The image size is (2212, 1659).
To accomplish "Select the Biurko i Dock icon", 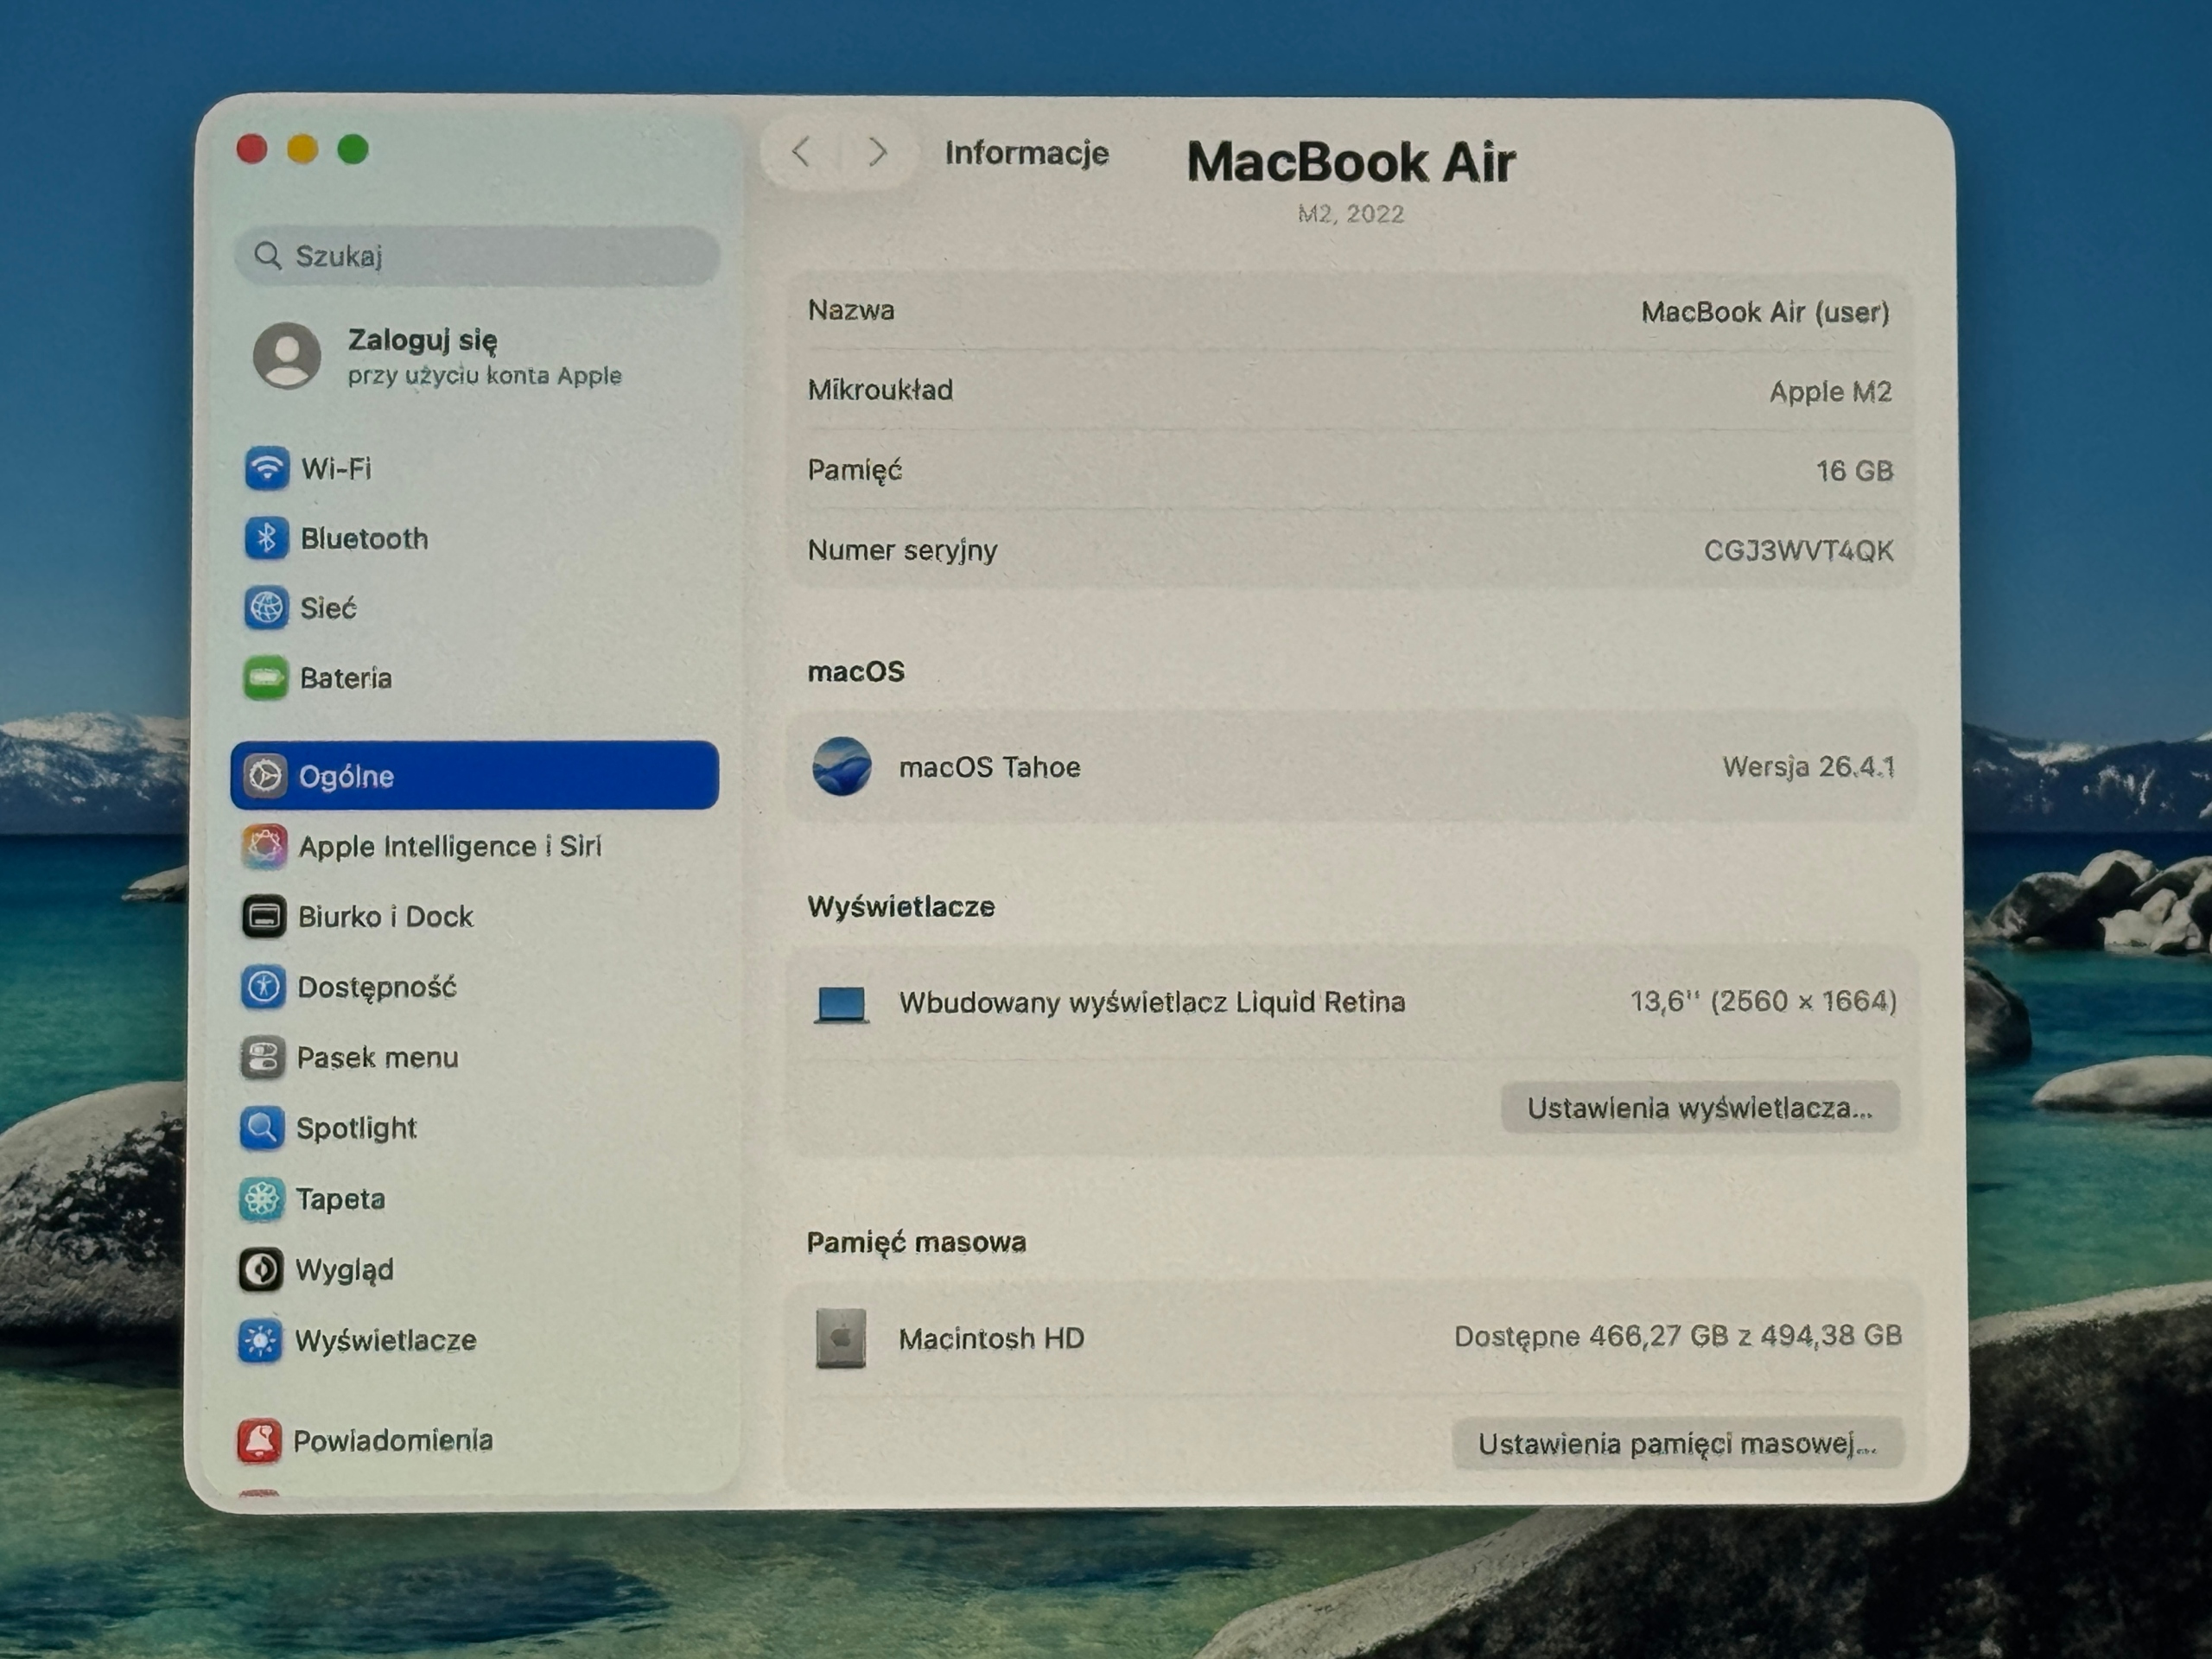I will (264, 916).
